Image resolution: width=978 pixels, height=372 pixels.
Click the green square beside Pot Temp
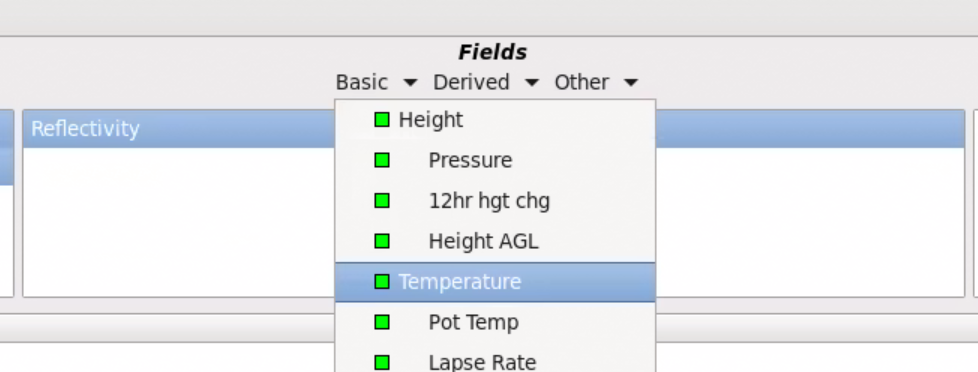tap(382, 322)
